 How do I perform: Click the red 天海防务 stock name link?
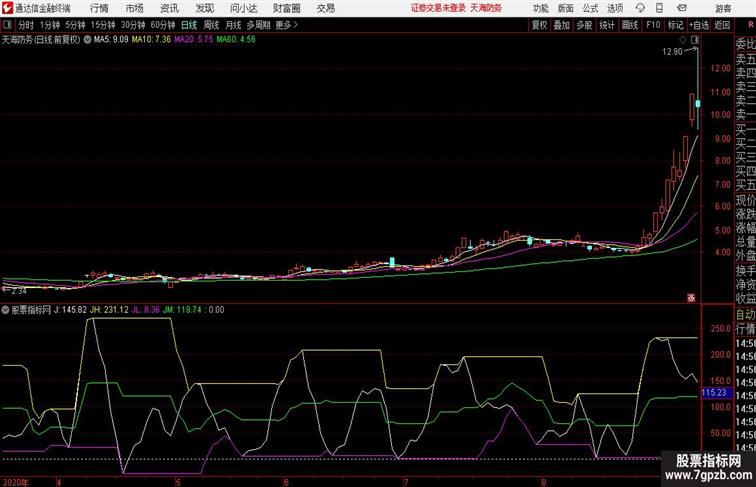click(486, 8)
